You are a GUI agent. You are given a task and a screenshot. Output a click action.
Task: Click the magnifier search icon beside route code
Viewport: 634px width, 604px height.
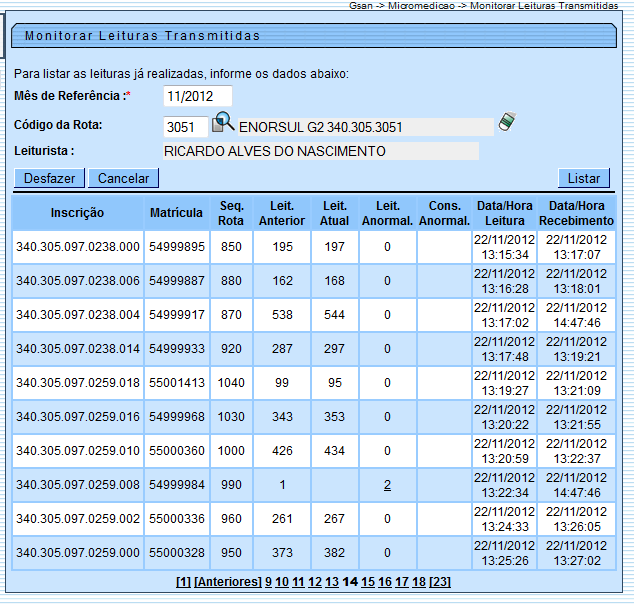[224, 123]
